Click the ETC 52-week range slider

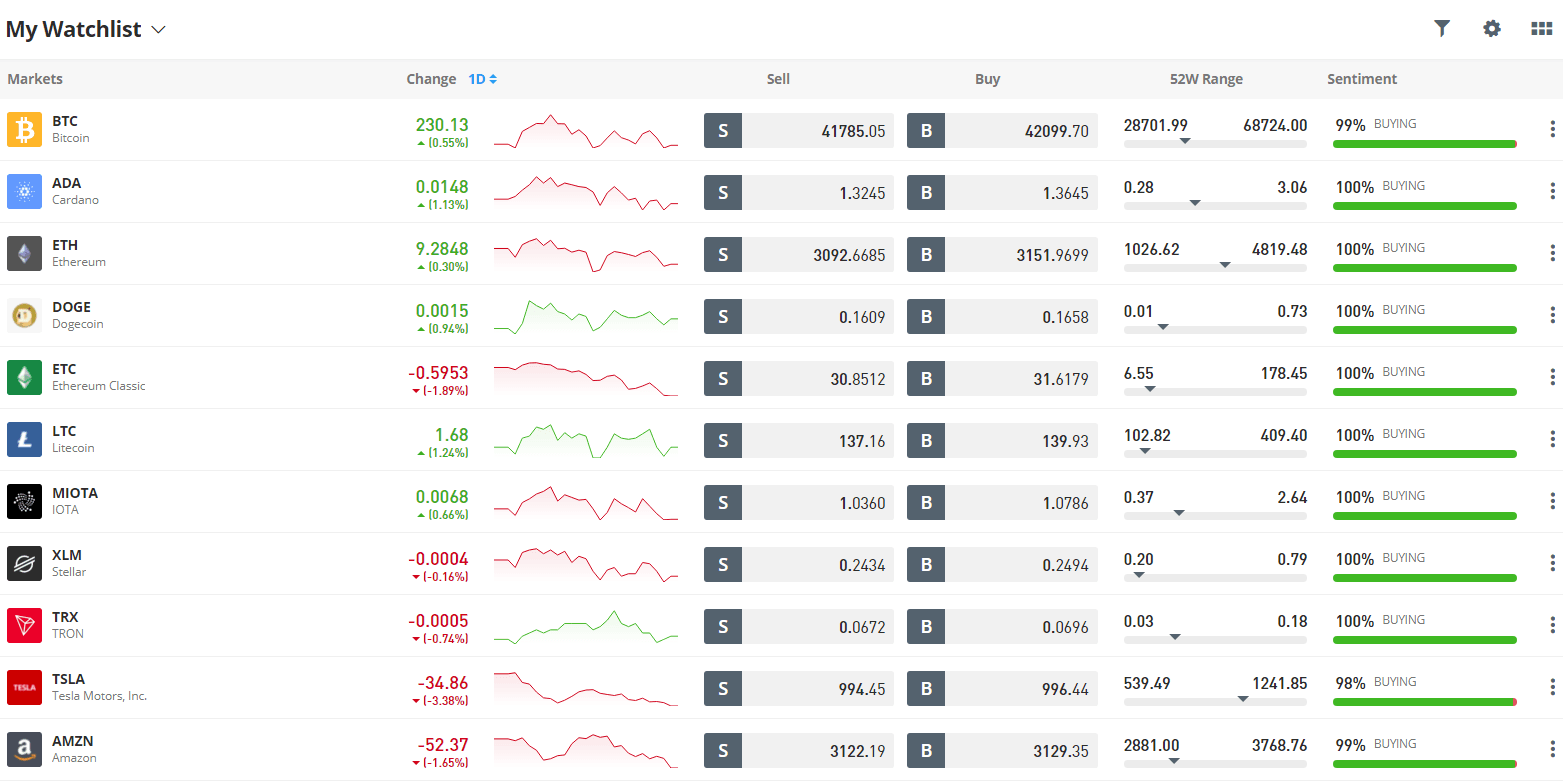1214,390
